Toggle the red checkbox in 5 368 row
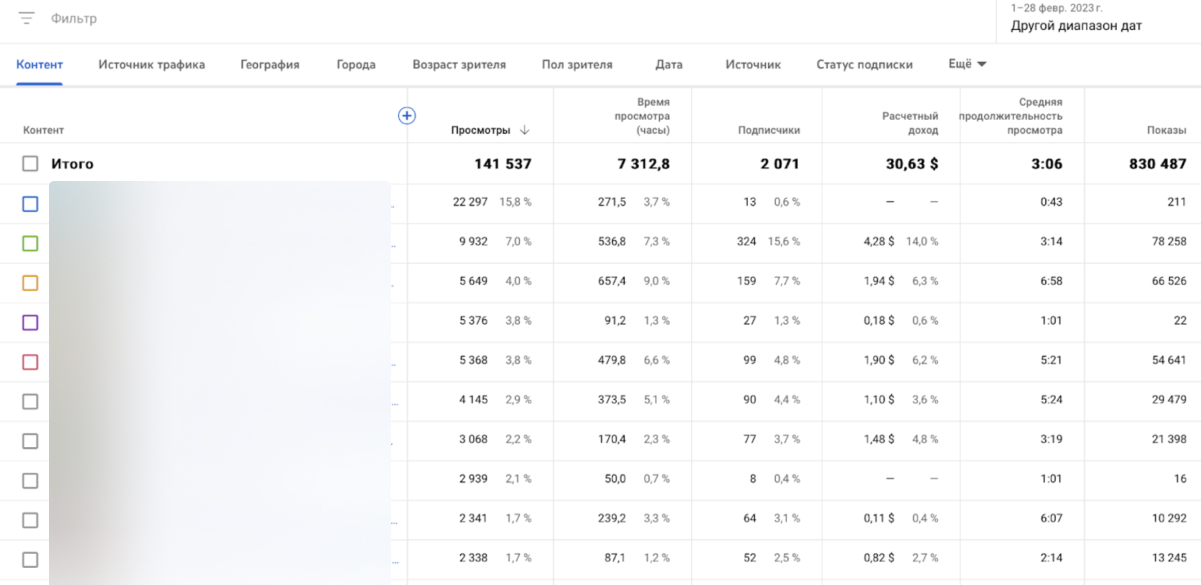Viewport: 1201px width, 585px height. click(x=30, y=362)
